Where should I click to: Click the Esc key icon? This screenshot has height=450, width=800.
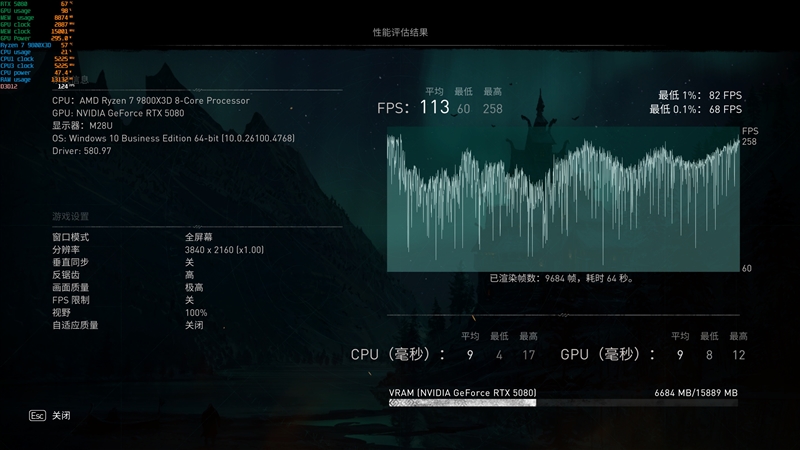coord(37,416)
